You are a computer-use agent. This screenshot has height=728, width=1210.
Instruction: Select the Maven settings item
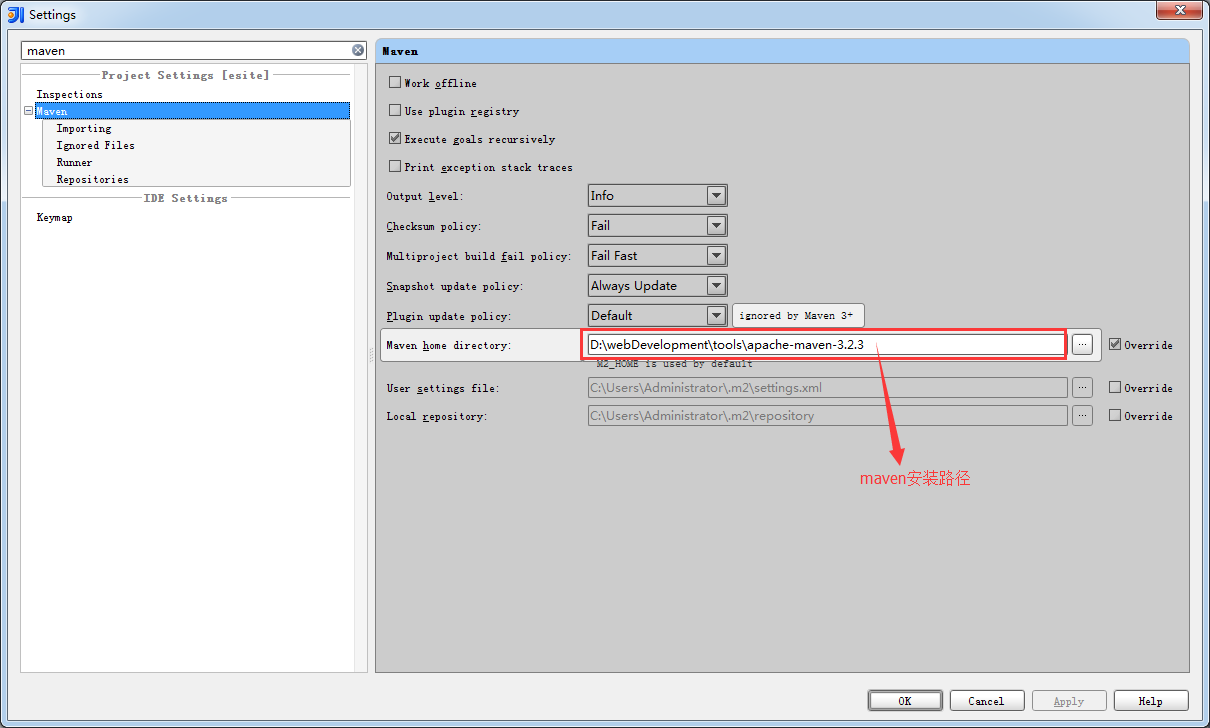(192, 111)
